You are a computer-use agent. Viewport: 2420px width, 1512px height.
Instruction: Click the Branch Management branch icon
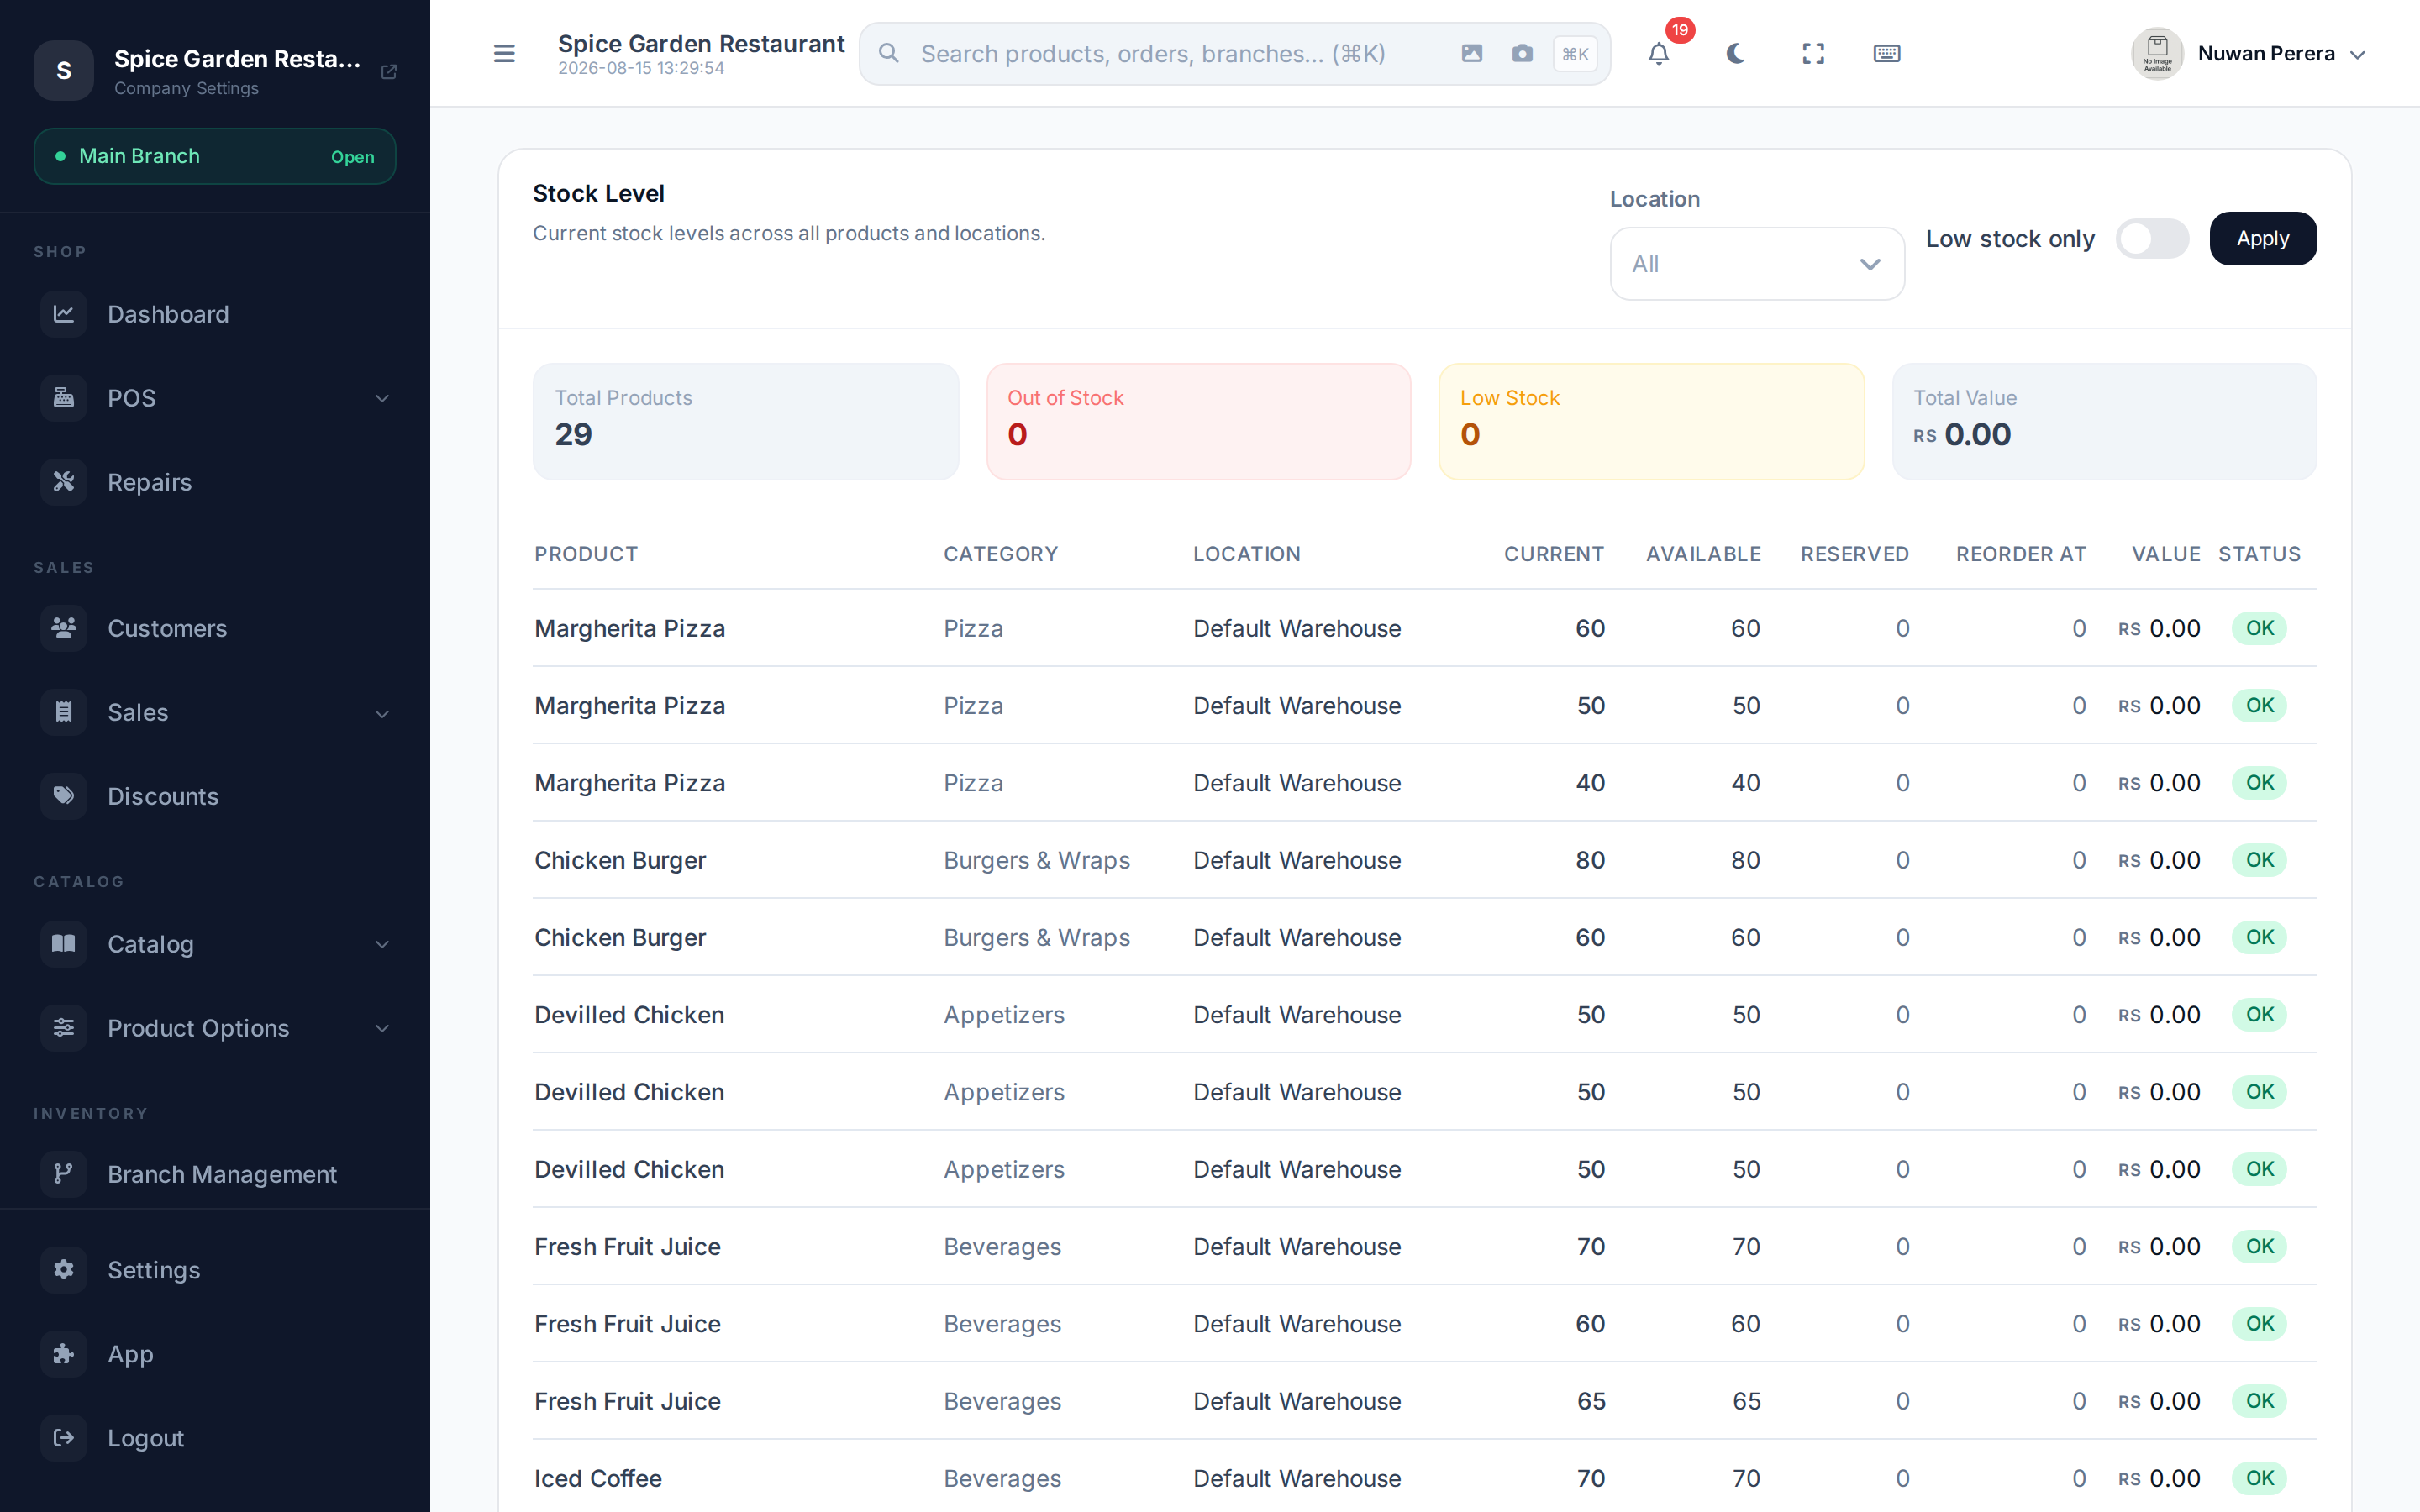coord(64,1174)
